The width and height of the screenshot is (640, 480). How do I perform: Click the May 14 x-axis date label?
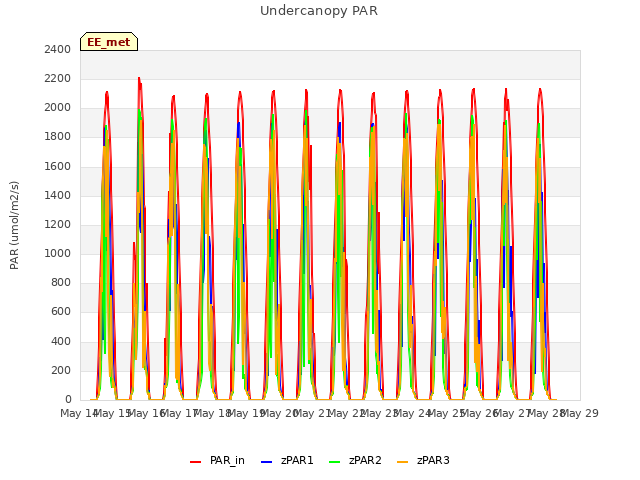tap(79, 413)
